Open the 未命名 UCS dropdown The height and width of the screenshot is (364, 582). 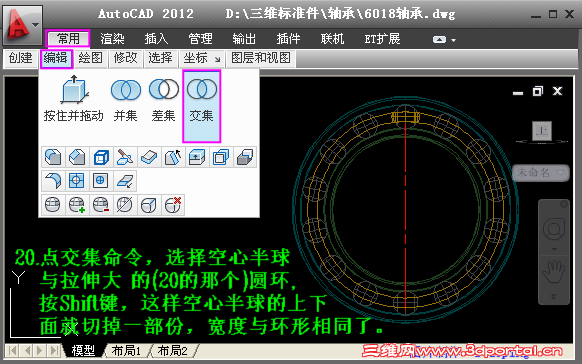540,173
